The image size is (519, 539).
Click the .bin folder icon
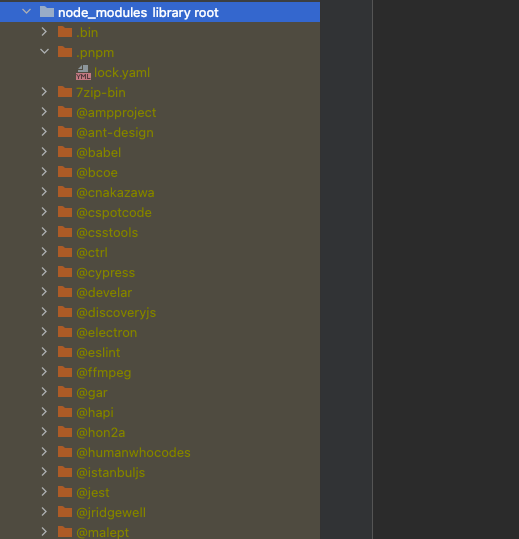pyautogui.click(x=65, y=32)
